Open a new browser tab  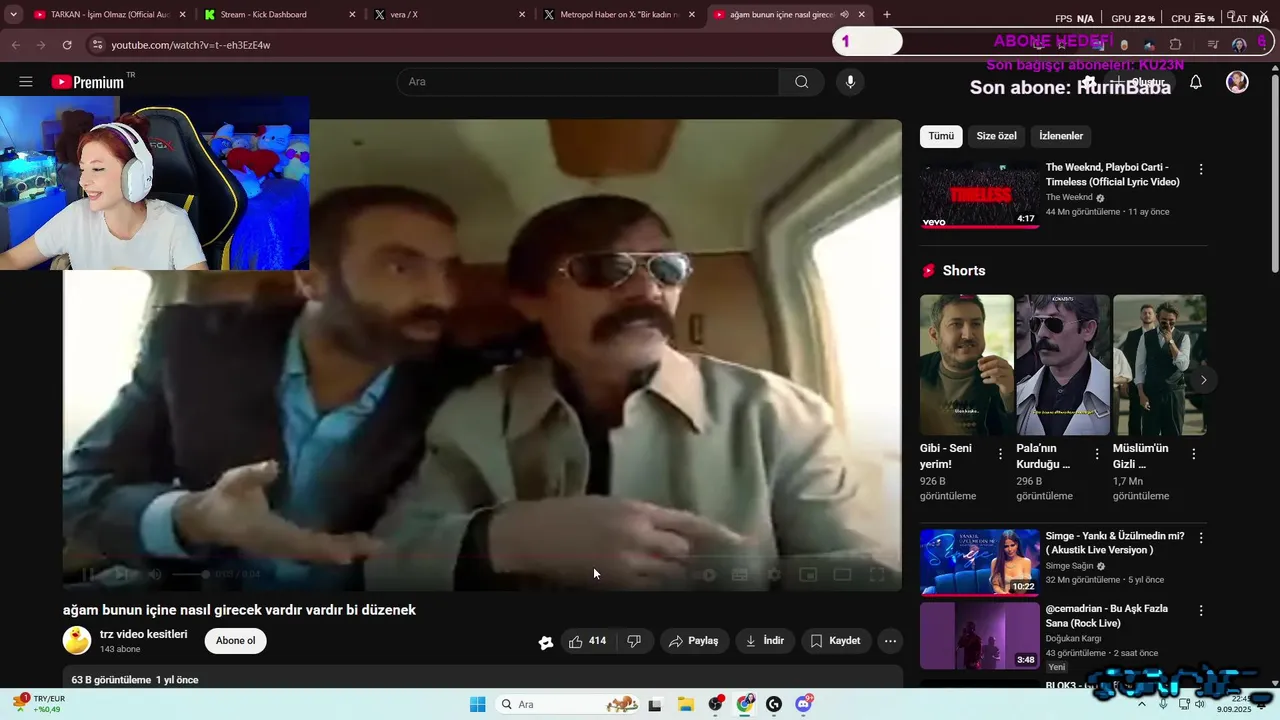pos(886,15)
